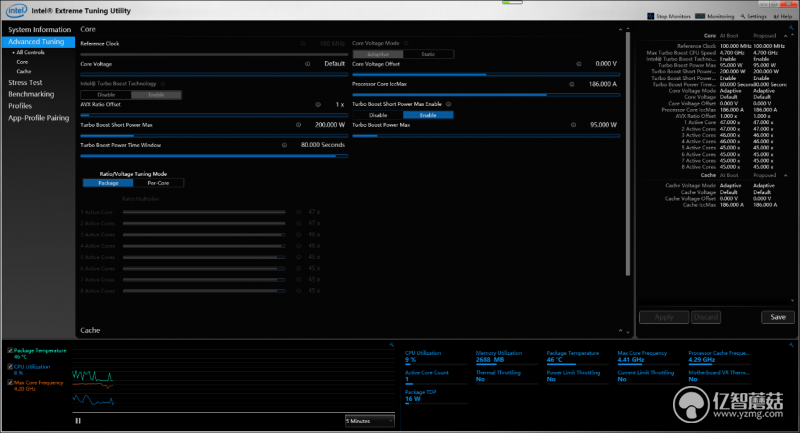Click the Core Voltage Default value

(x=334, y=64)
